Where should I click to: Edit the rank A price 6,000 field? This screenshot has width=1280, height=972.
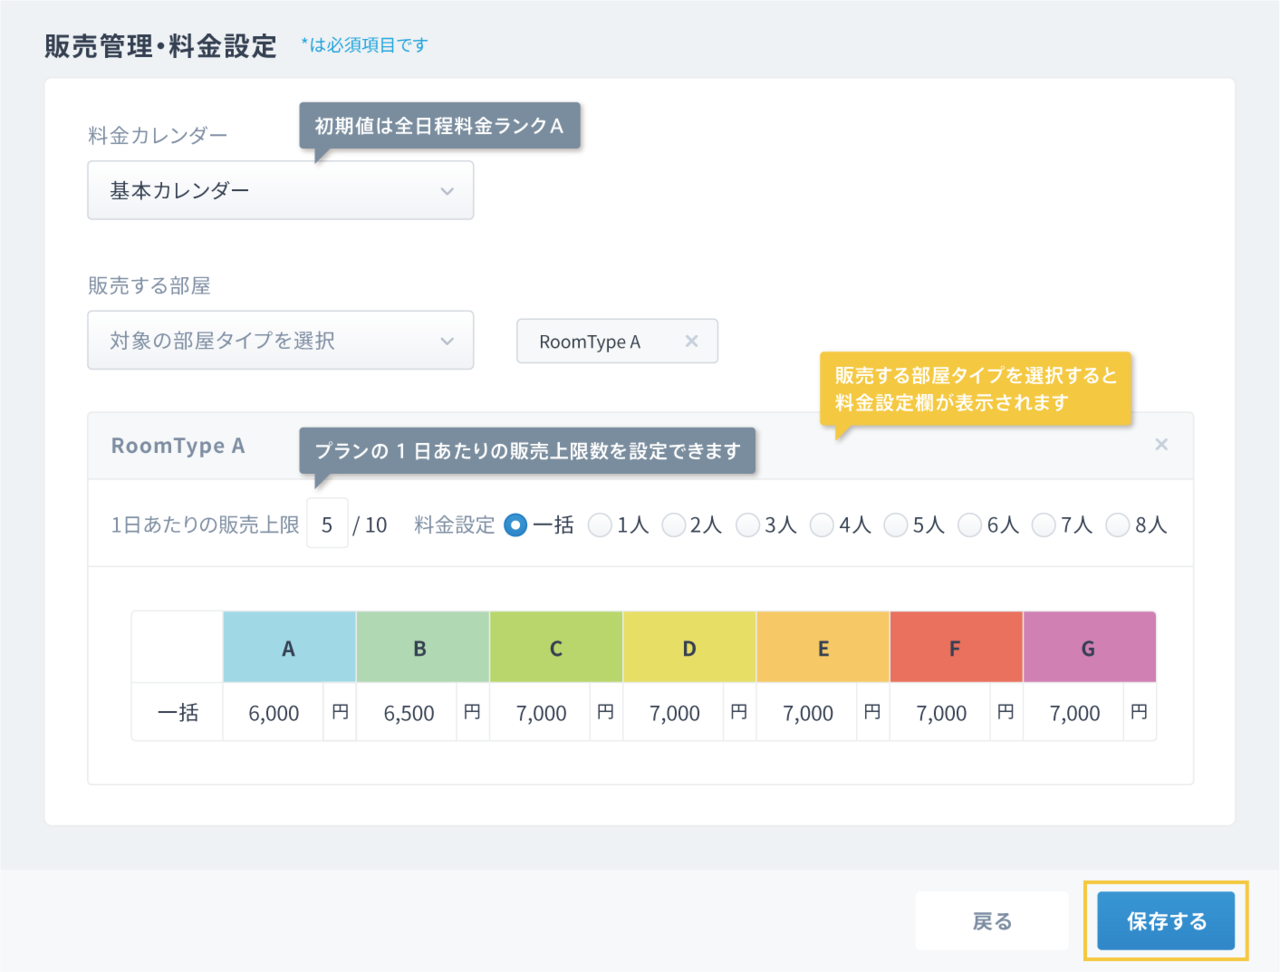(x=273, y=713)
